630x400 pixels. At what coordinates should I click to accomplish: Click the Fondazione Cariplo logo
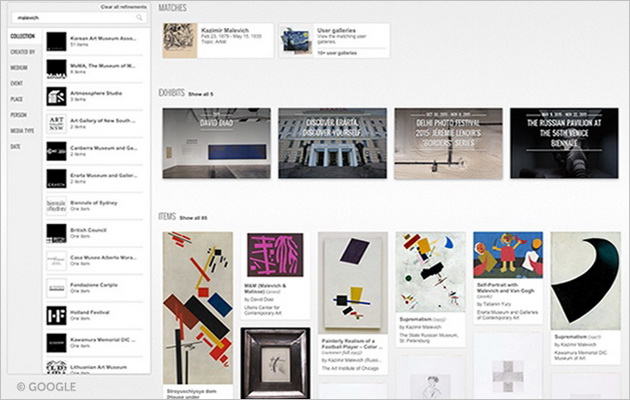[56, 288]
